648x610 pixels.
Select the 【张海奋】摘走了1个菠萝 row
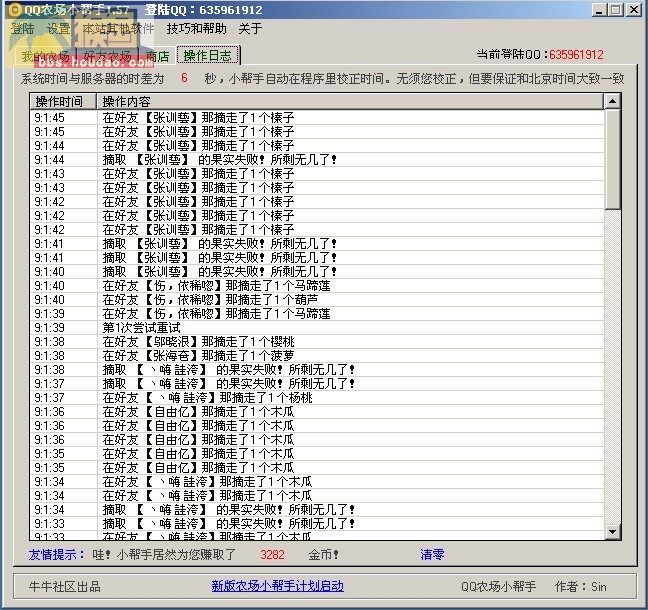[x=317, y=356]
